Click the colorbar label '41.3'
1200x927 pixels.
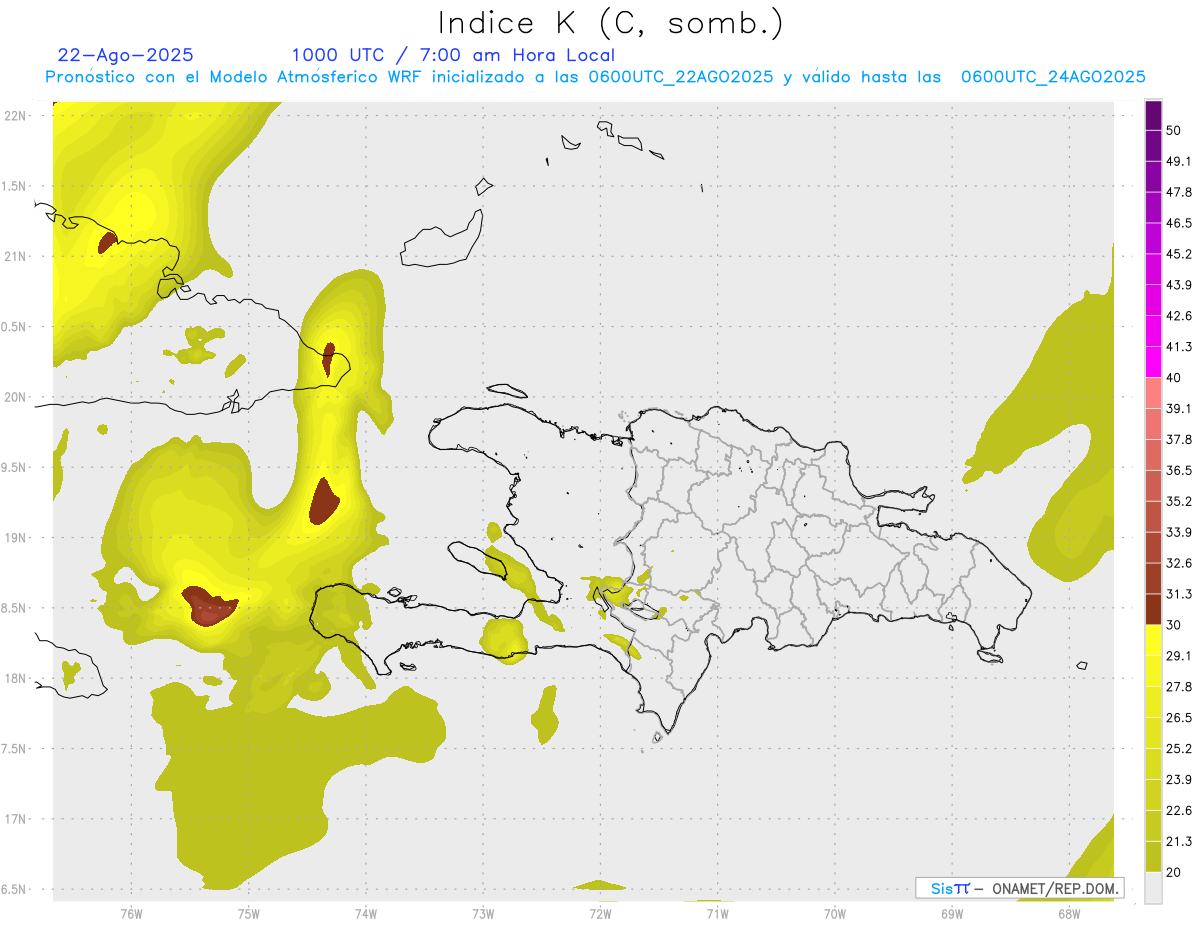pyautogui.click(x=1179, y=347)
